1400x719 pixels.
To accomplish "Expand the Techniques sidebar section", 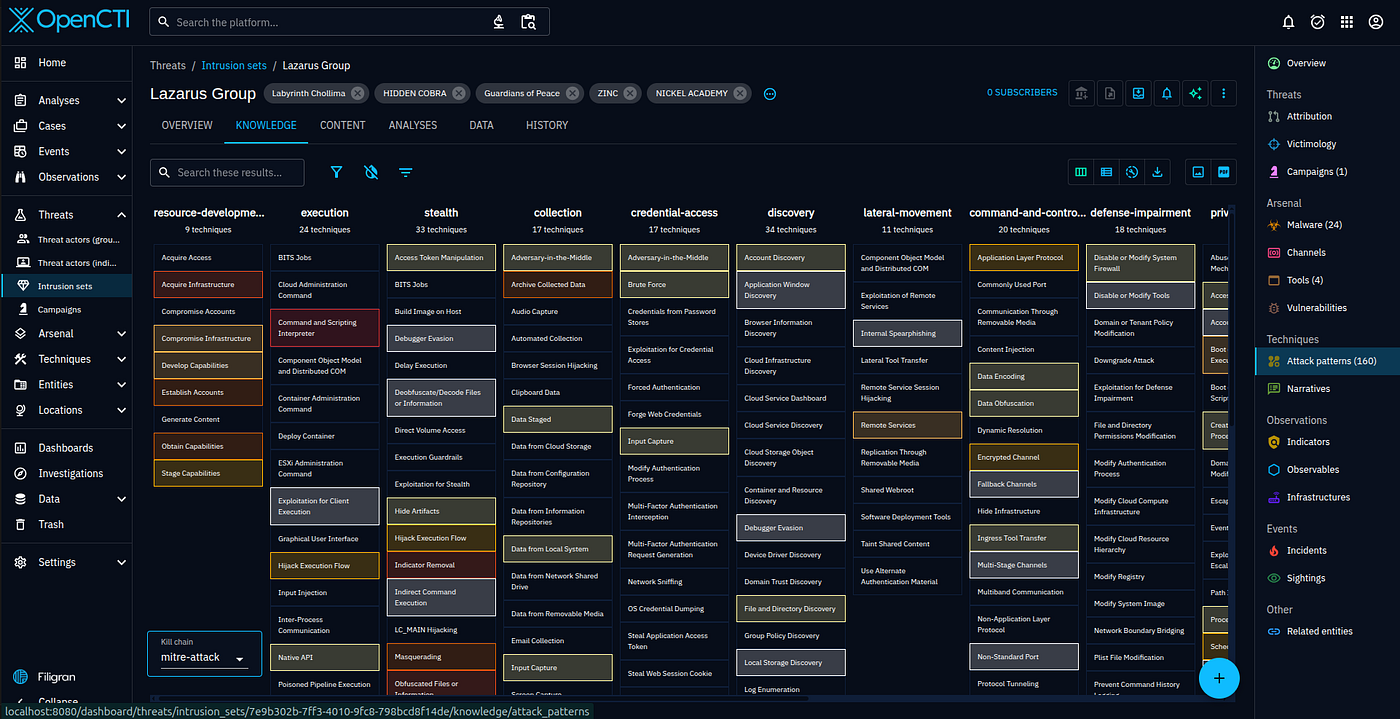I will coord(121,360).
